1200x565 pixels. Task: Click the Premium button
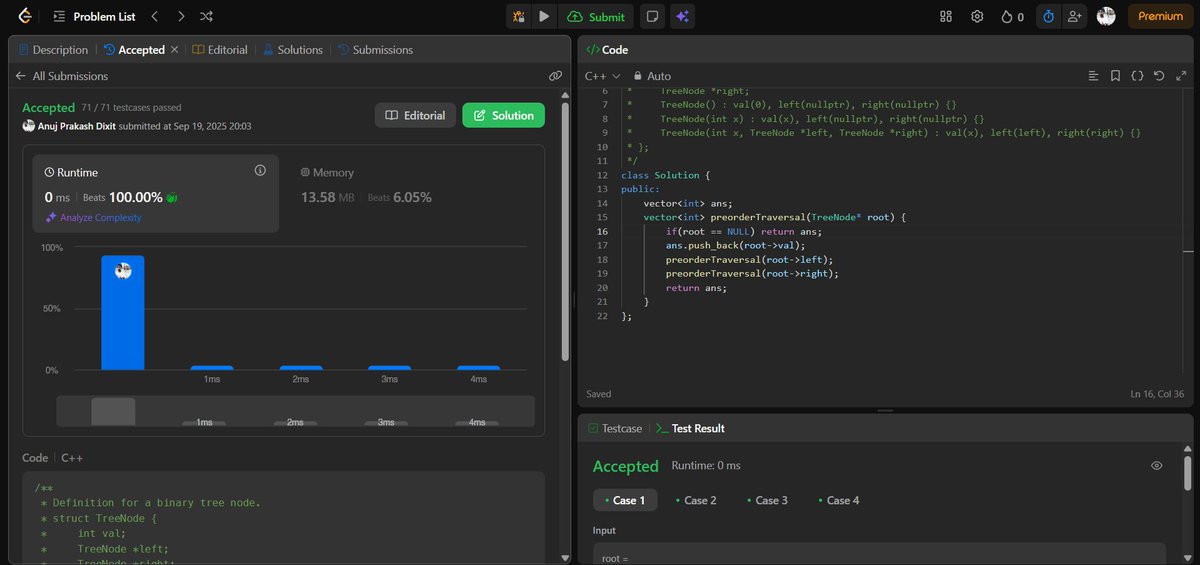pos(1160,16)
